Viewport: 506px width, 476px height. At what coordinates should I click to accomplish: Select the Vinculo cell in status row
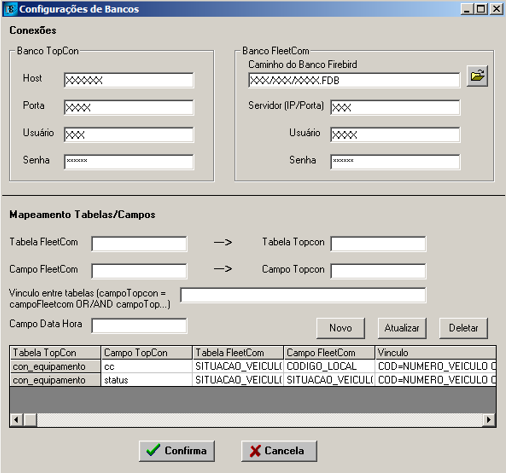point(435,380)
